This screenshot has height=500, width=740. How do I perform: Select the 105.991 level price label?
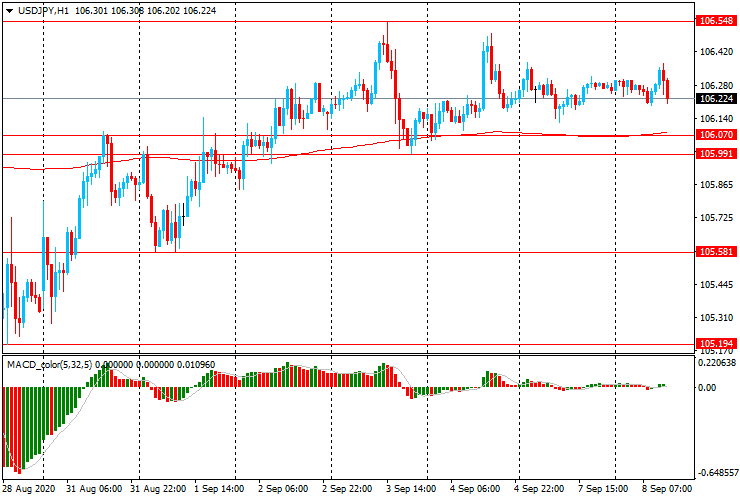[x=716, y=153]
